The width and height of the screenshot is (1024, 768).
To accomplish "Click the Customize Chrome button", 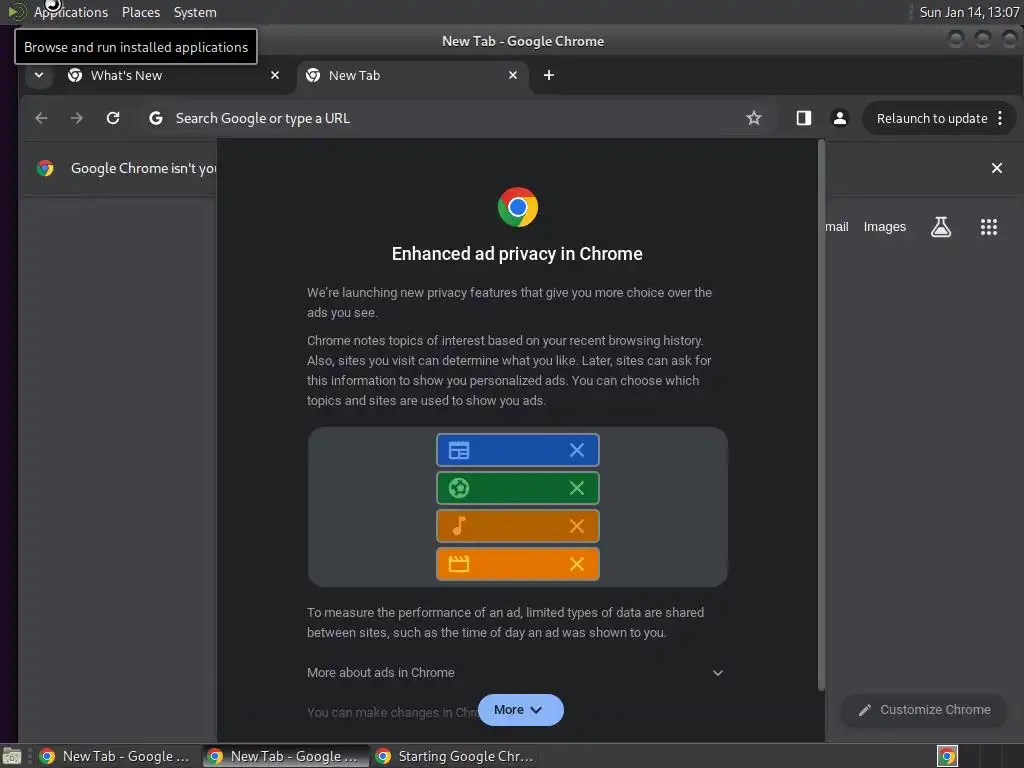I will (924, 710).
